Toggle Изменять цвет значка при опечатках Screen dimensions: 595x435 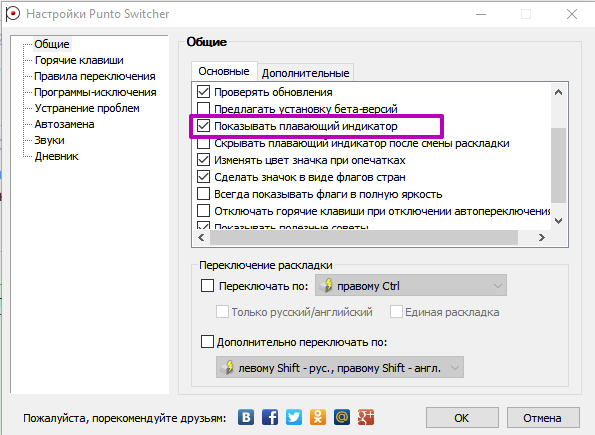[x=203, y=160]
